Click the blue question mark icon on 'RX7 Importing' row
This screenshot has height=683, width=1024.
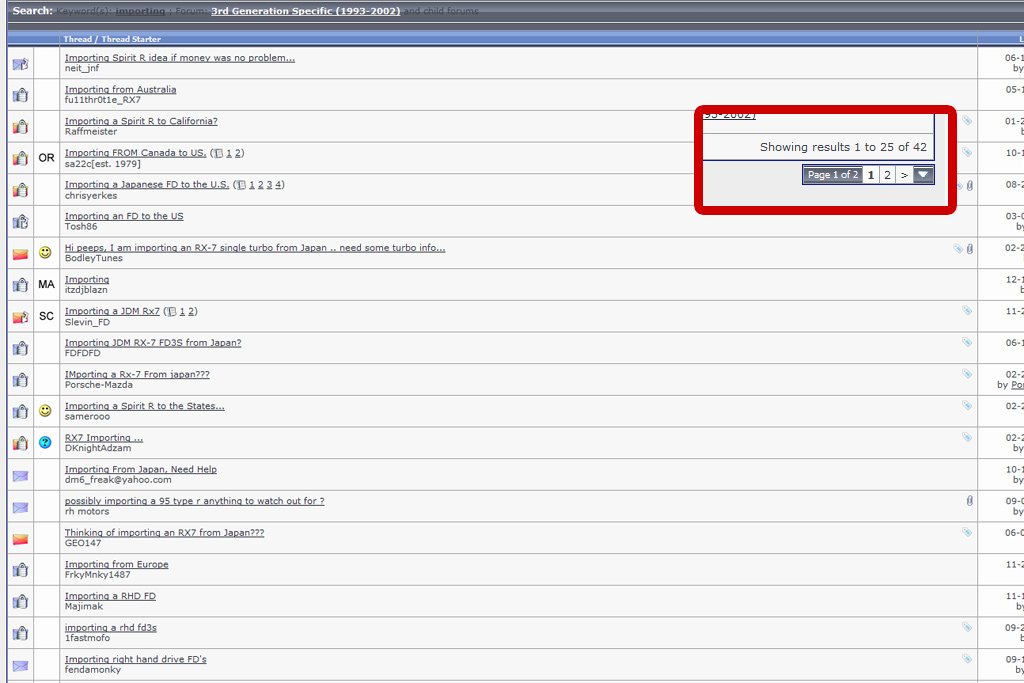click(45, 443)
